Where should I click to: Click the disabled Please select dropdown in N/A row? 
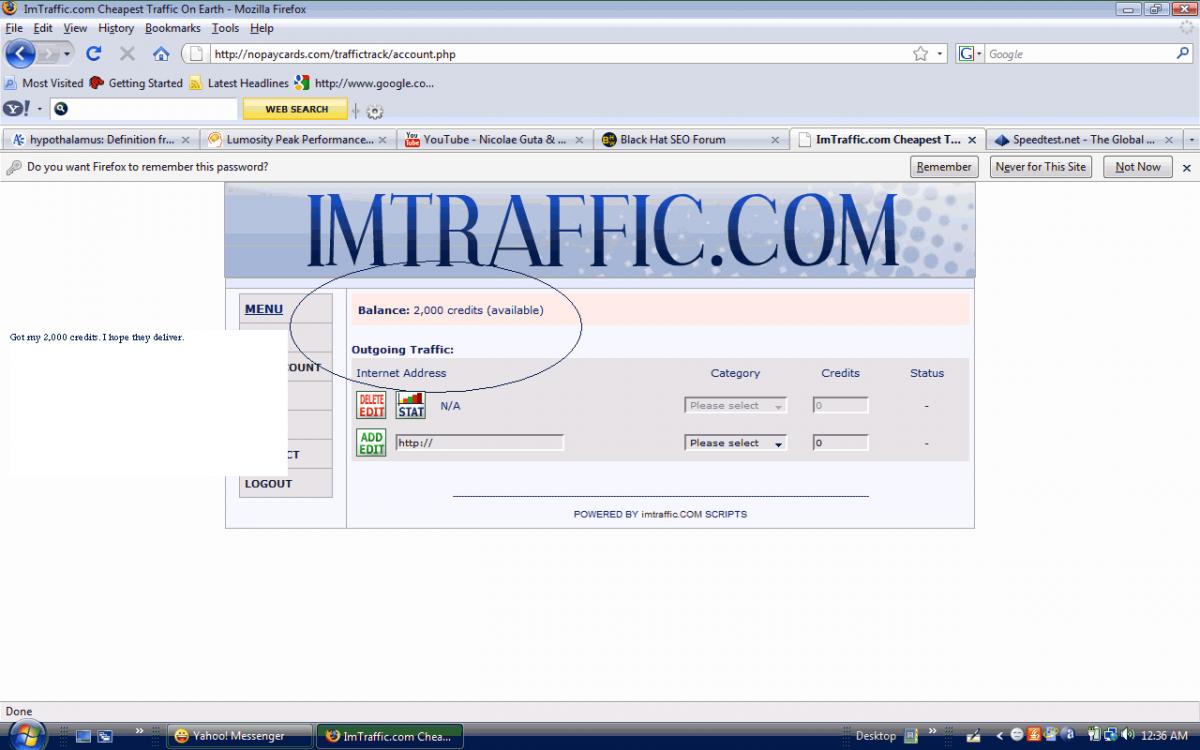pyautogui.click(x=735, y=406)
